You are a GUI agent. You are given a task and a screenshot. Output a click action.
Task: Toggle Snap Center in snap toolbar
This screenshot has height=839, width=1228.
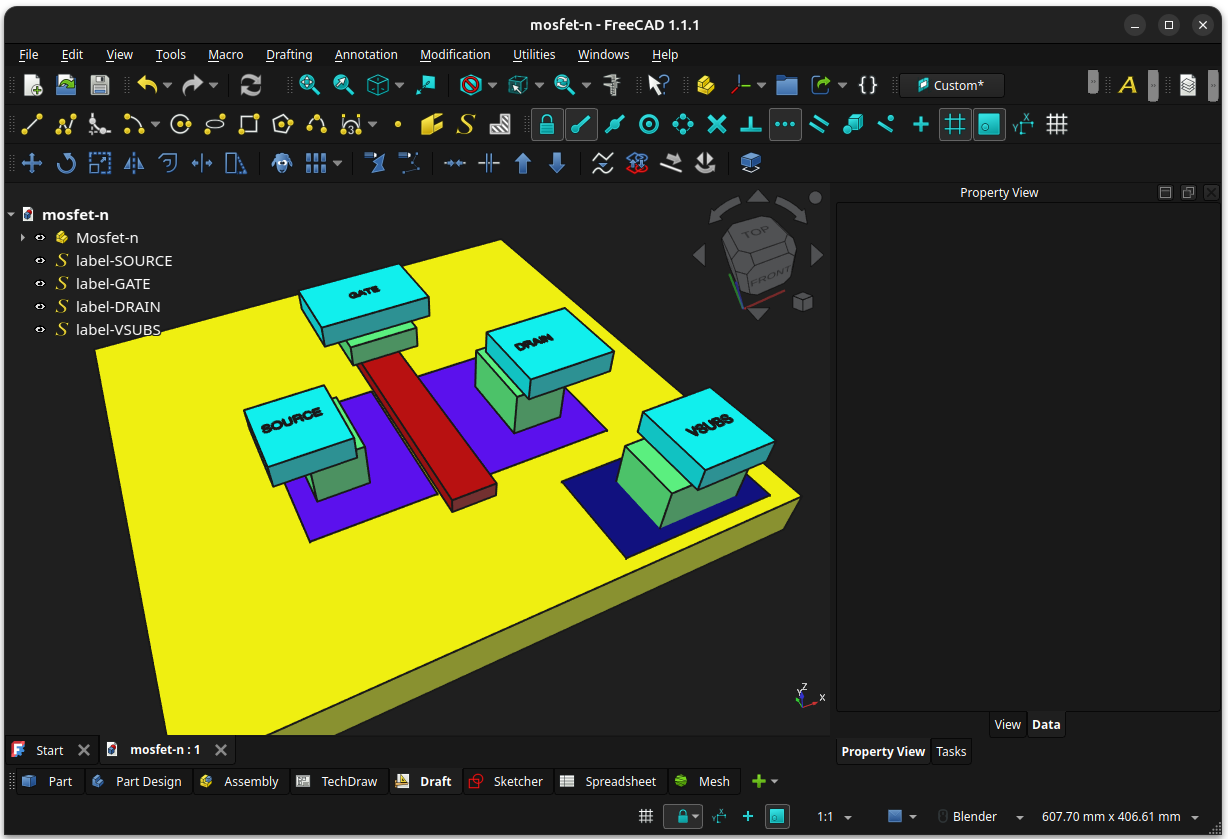(649, 124)
